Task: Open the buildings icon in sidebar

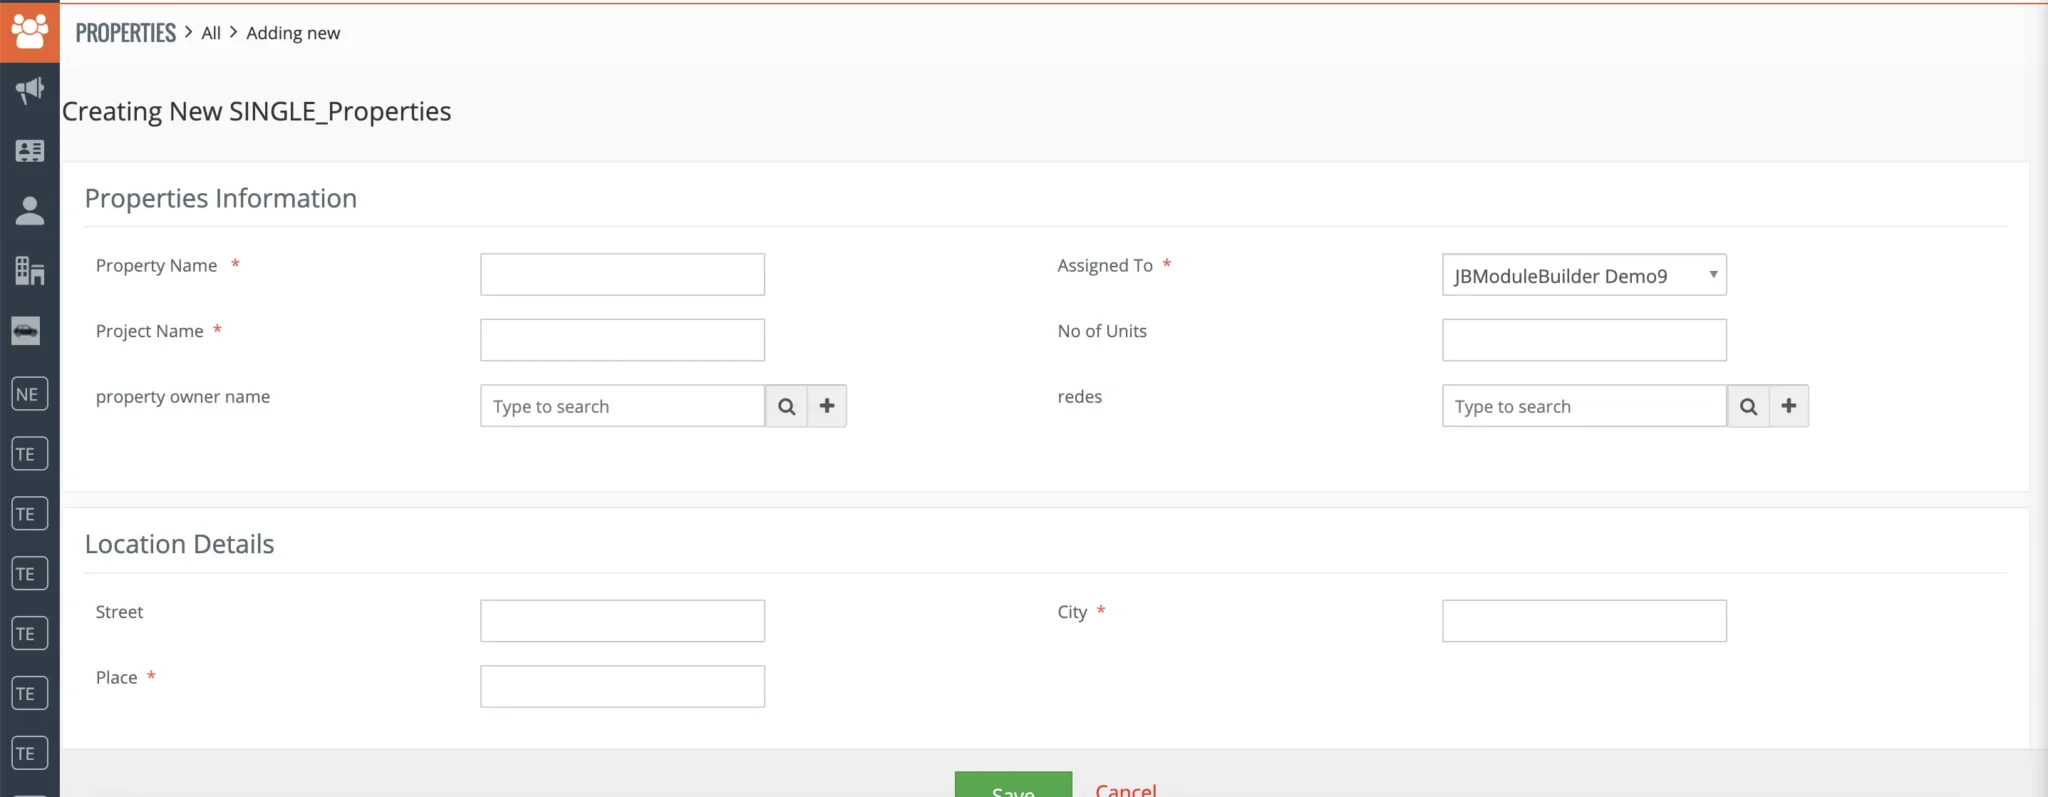Action: tap(29, 270)
